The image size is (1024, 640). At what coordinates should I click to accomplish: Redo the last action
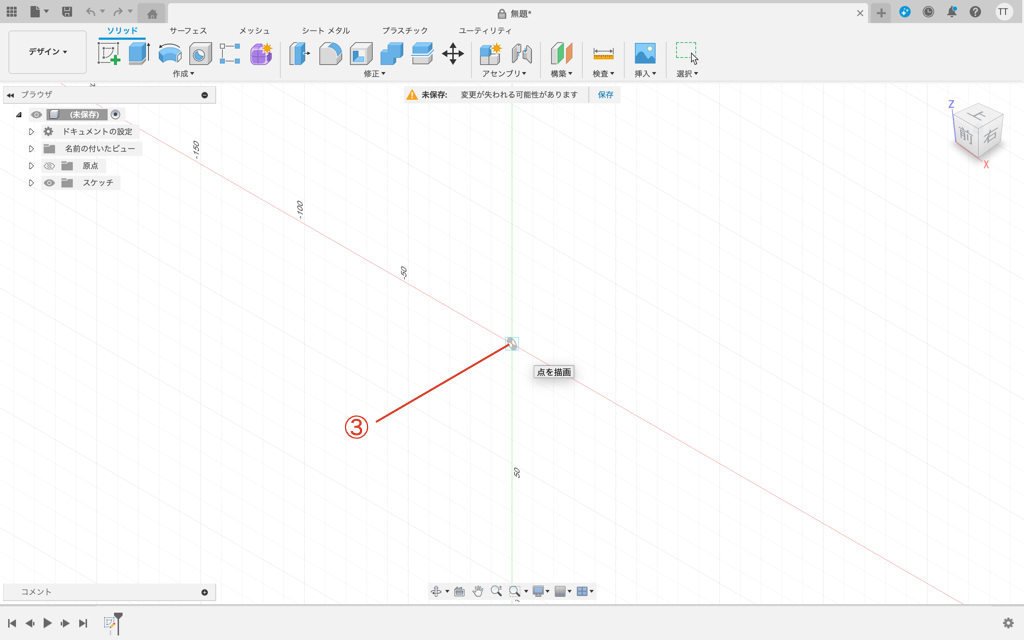click(118, 12)
